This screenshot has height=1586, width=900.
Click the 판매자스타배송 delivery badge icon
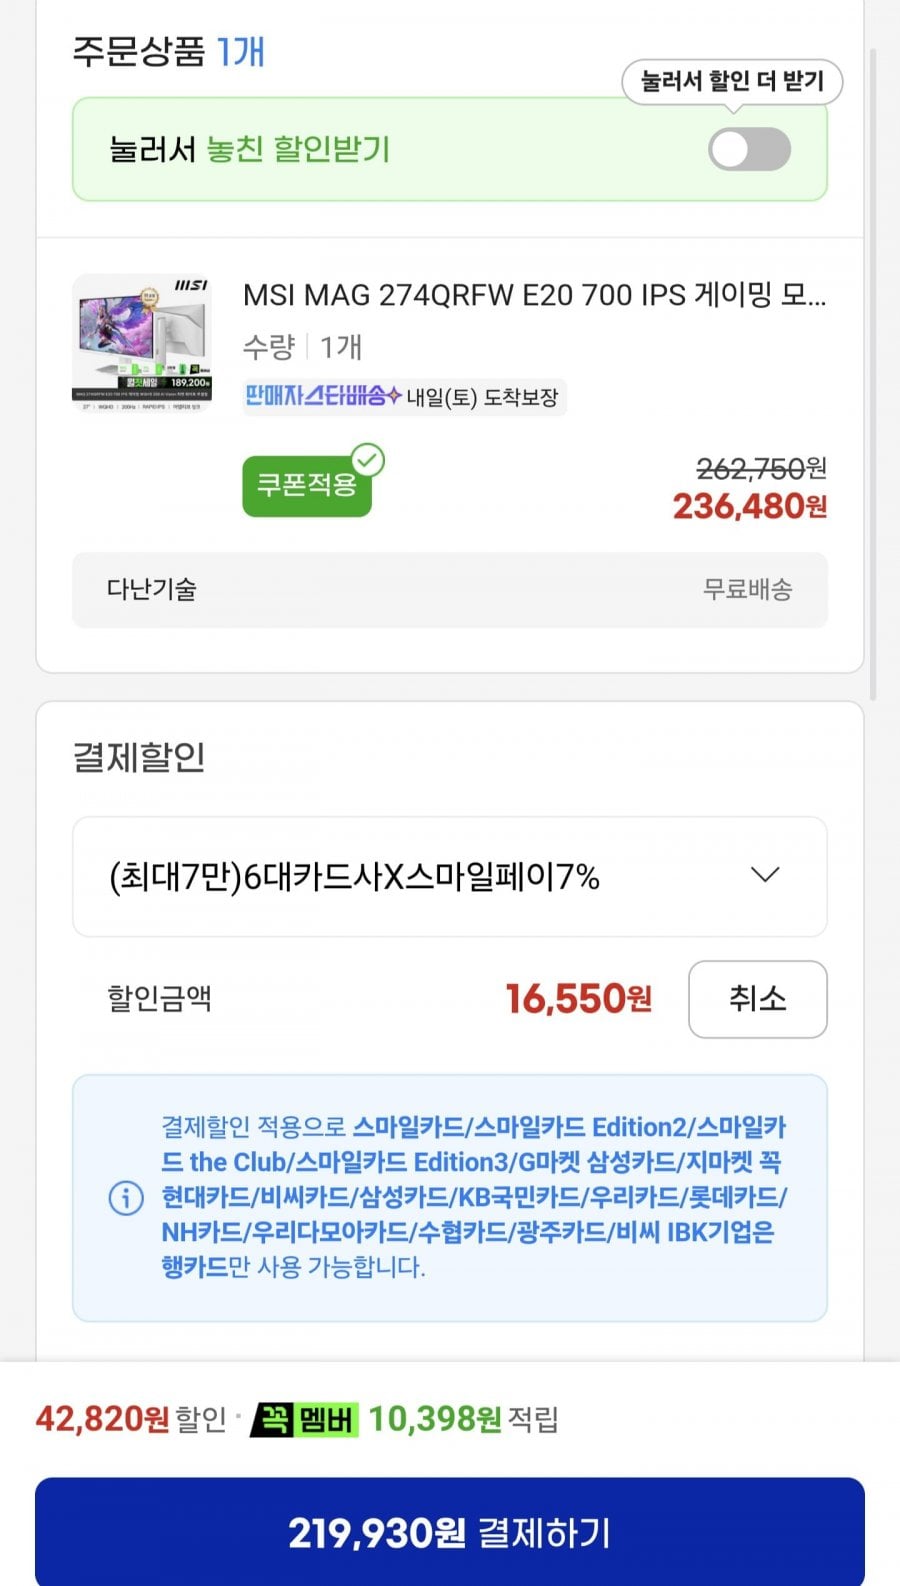(x=323, y=396)
